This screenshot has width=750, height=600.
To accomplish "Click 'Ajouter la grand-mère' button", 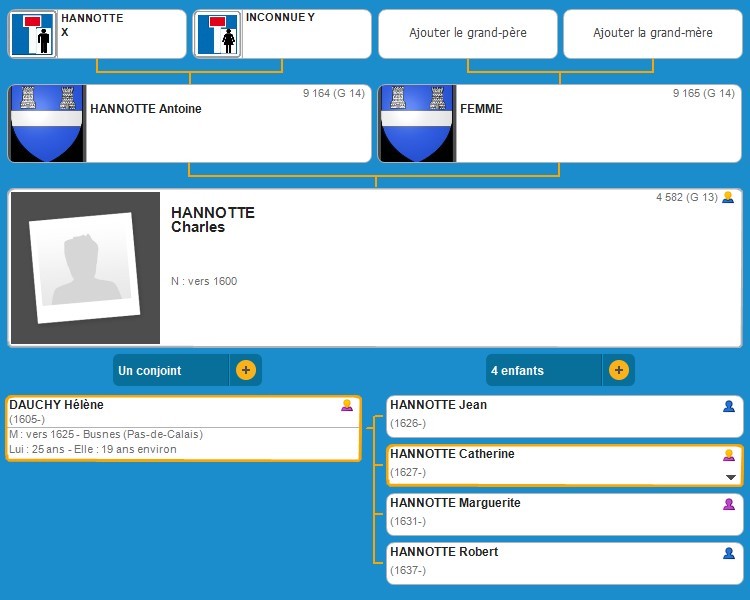I will point(653,33).
